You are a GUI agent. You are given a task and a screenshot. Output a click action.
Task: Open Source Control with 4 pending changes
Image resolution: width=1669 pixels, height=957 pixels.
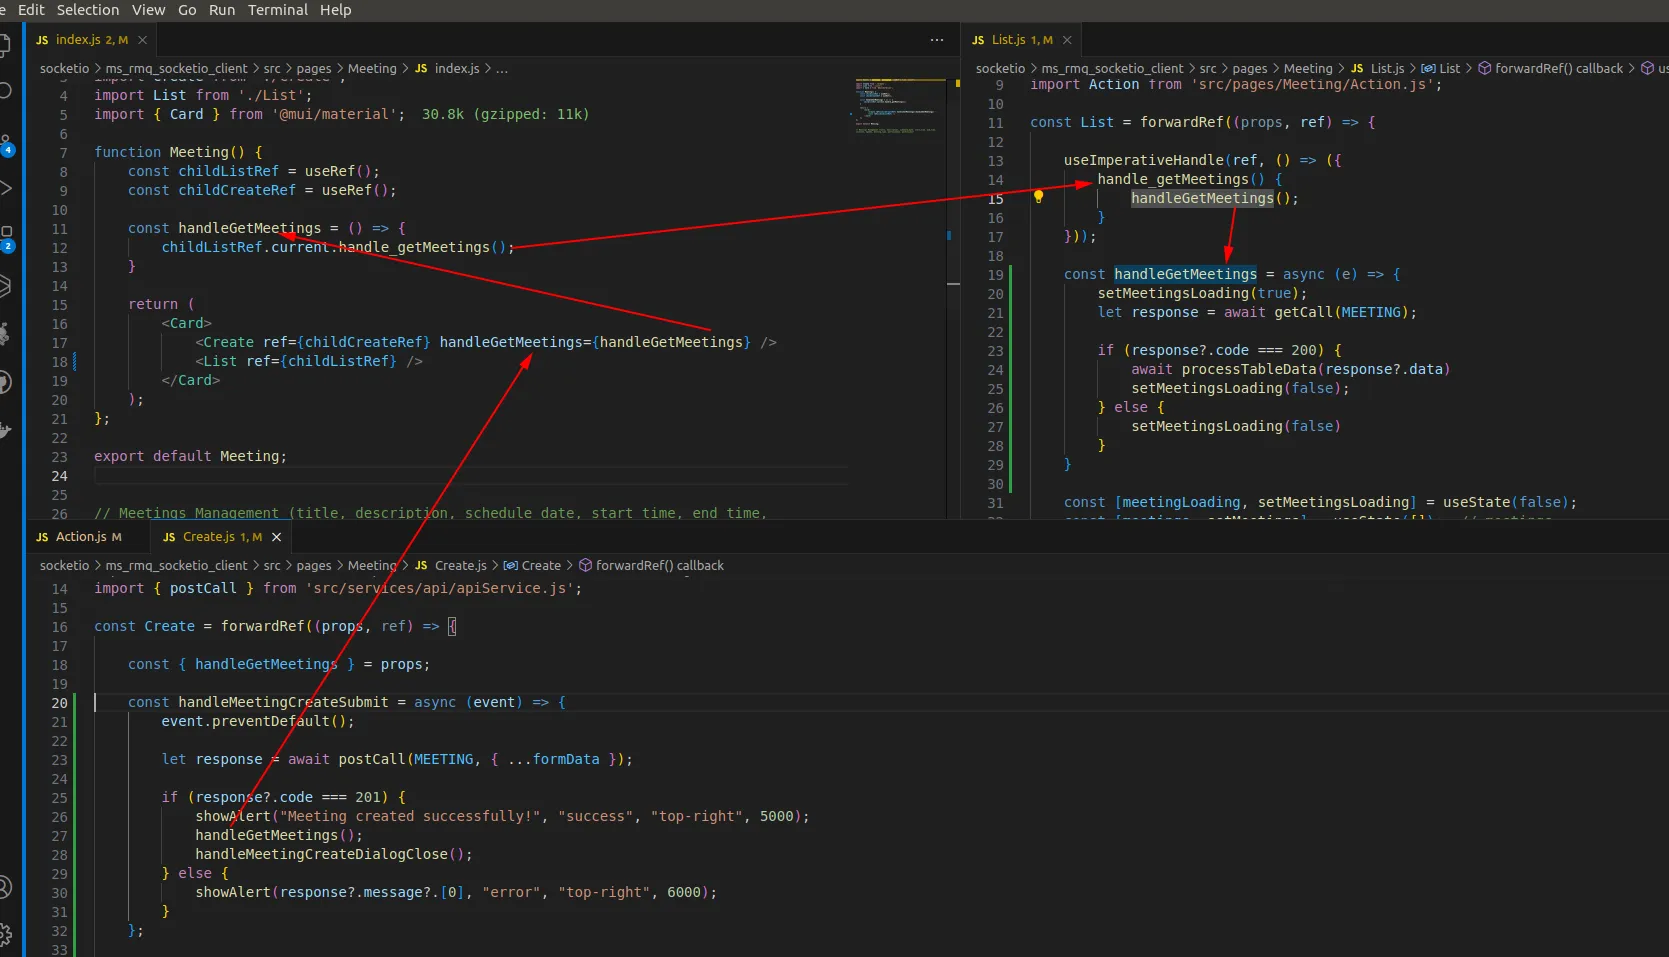[x=5, y=144]
